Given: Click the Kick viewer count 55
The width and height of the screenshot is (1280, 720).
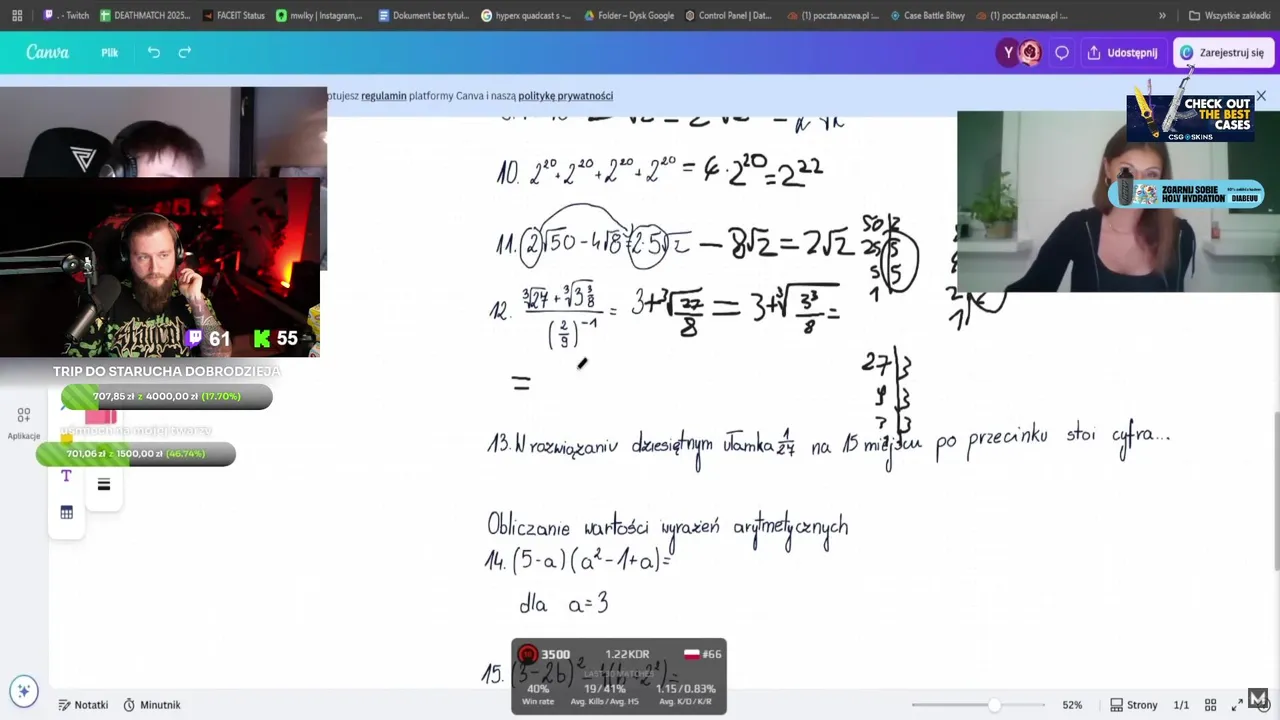Looking at the screenshot, I should pos(277,339).
